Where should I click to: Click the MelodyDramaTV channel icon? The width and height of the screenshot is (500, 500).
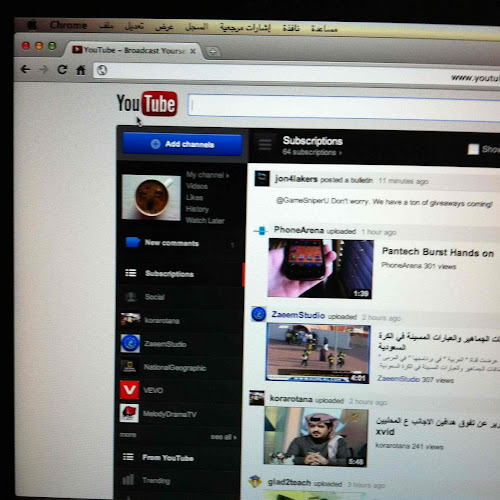[129, 413]
